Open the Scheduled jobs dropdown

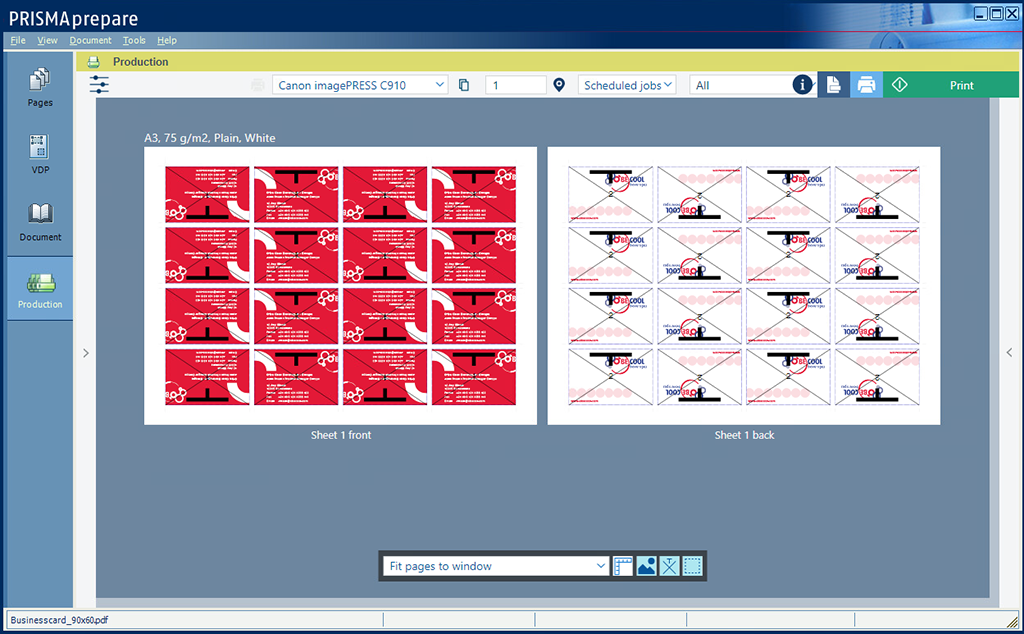click(x=627, y=85)
